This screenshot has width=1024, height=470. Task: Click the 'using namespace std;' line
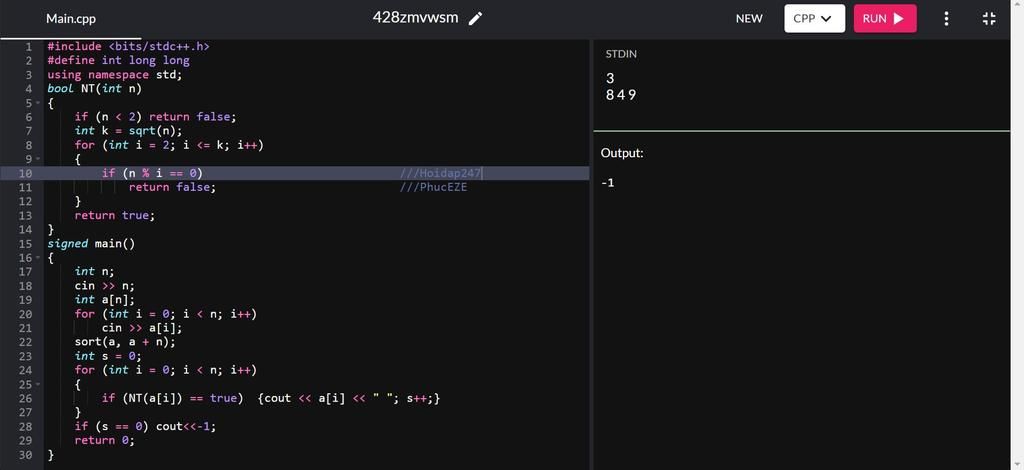(x=115, y=74)
